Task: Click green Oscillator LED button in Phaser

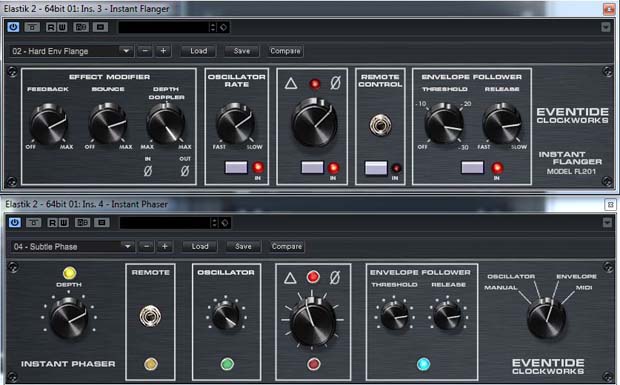Action: 227,364
